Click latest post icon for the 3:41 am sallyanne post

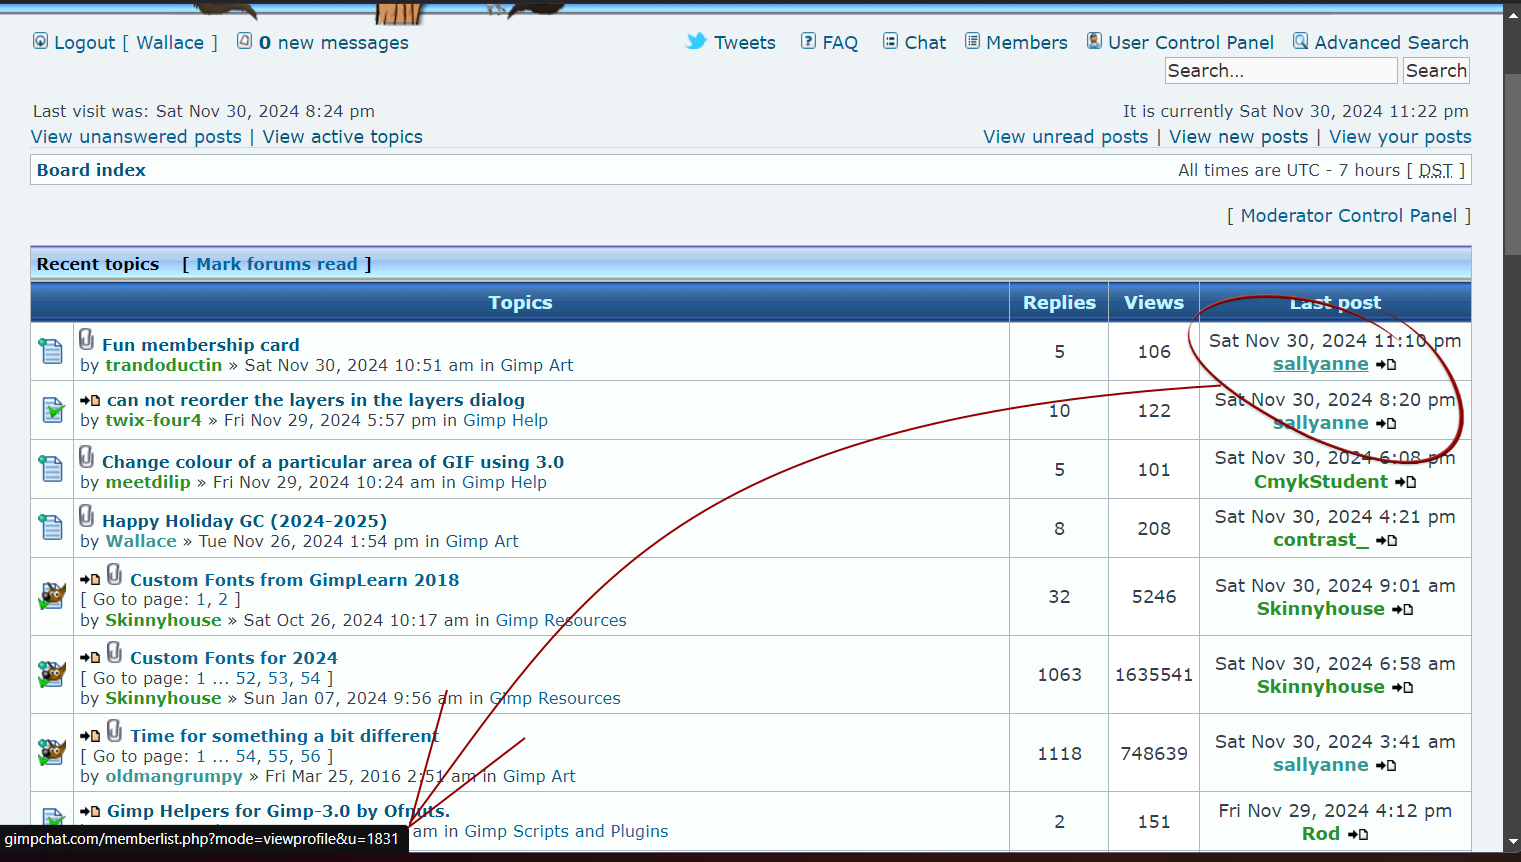(x=1386, y=766)
